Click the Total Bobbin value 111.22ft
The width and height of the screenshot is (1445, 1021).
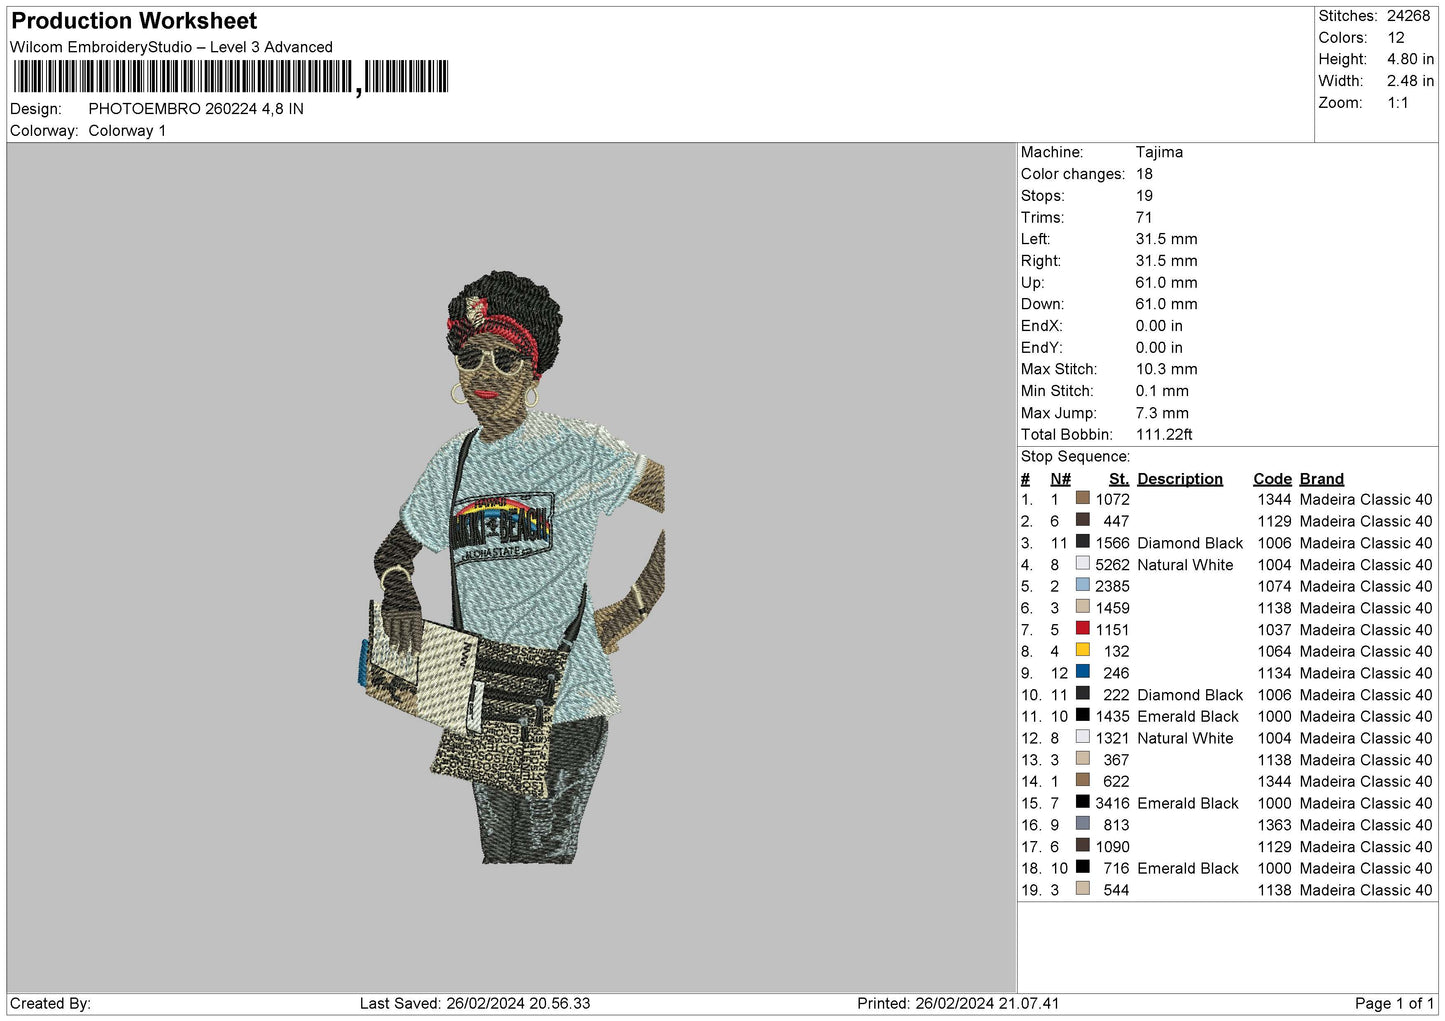[x=1164, y=434]
